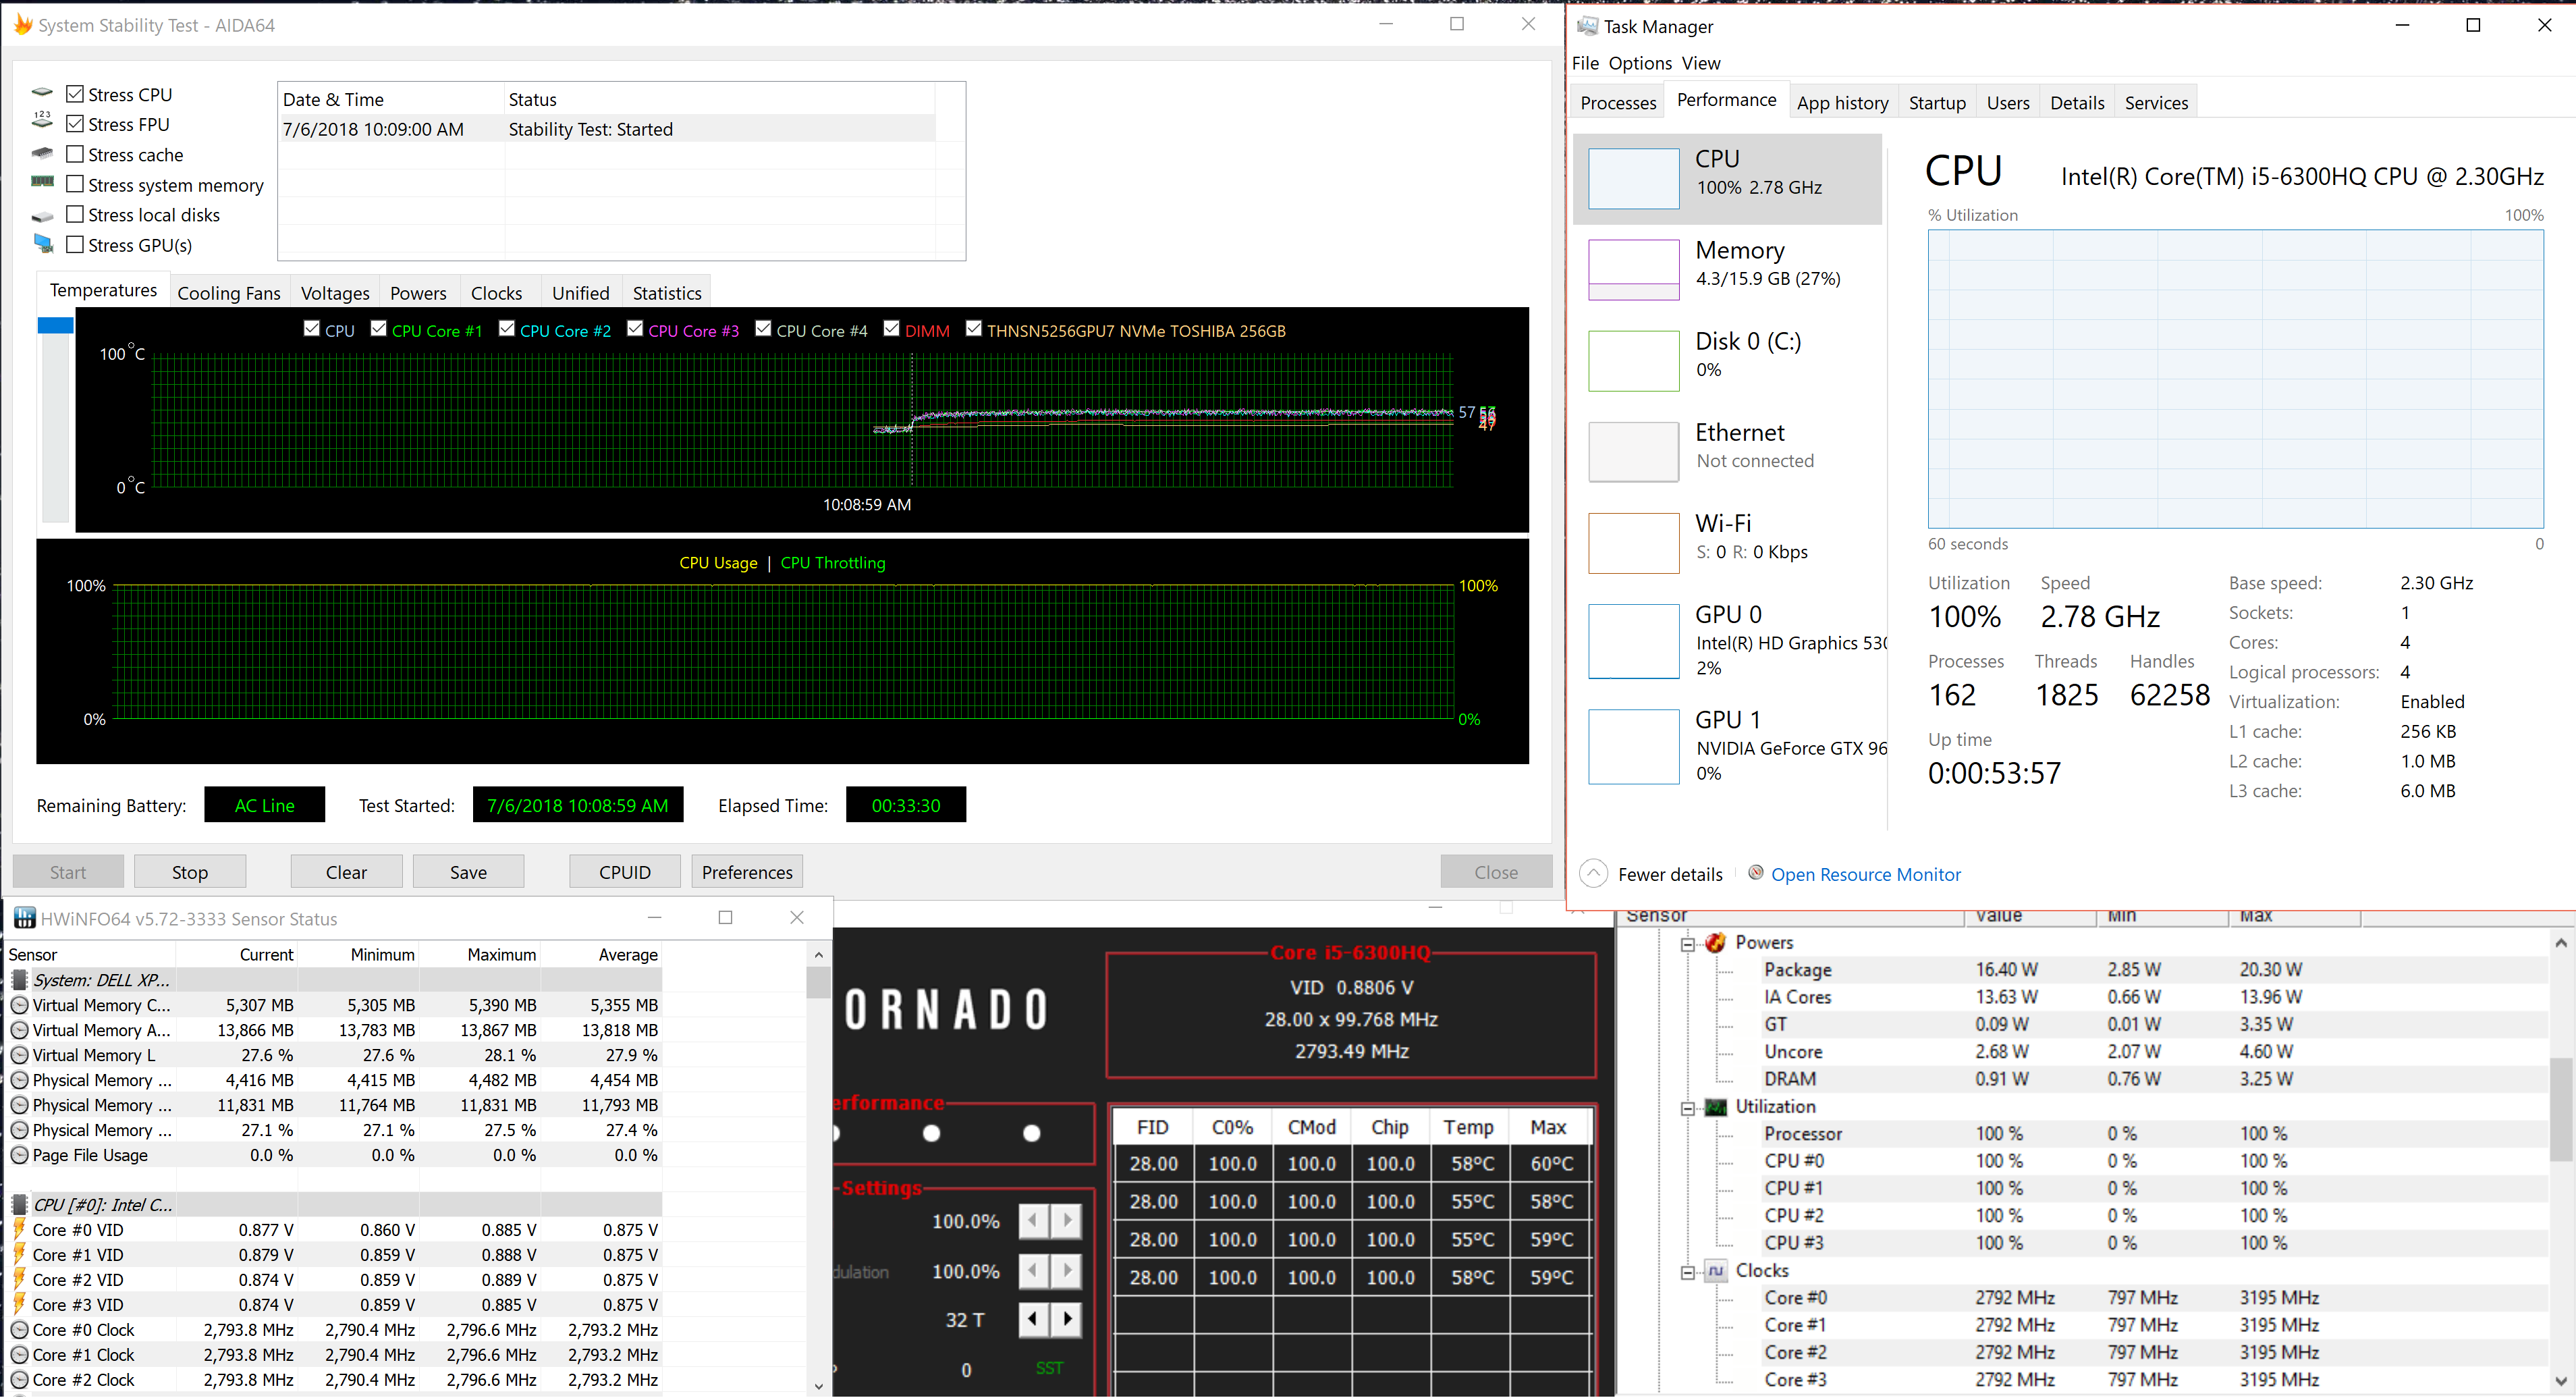This screenshot has height=1398, width=2576.
Task: Click the Utilization group chip icon
Action: pyautogui.click(x=1716, y=1107)
